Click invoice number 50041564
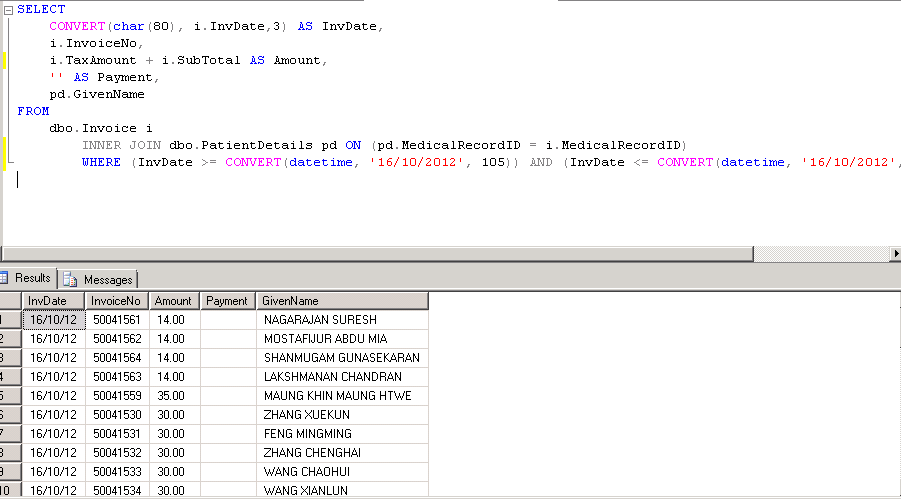 click(117, 358)
